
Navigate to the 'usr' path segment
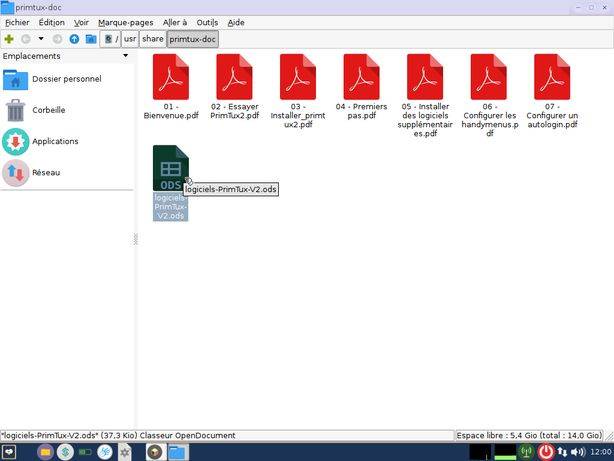click(x=130, y=39)
